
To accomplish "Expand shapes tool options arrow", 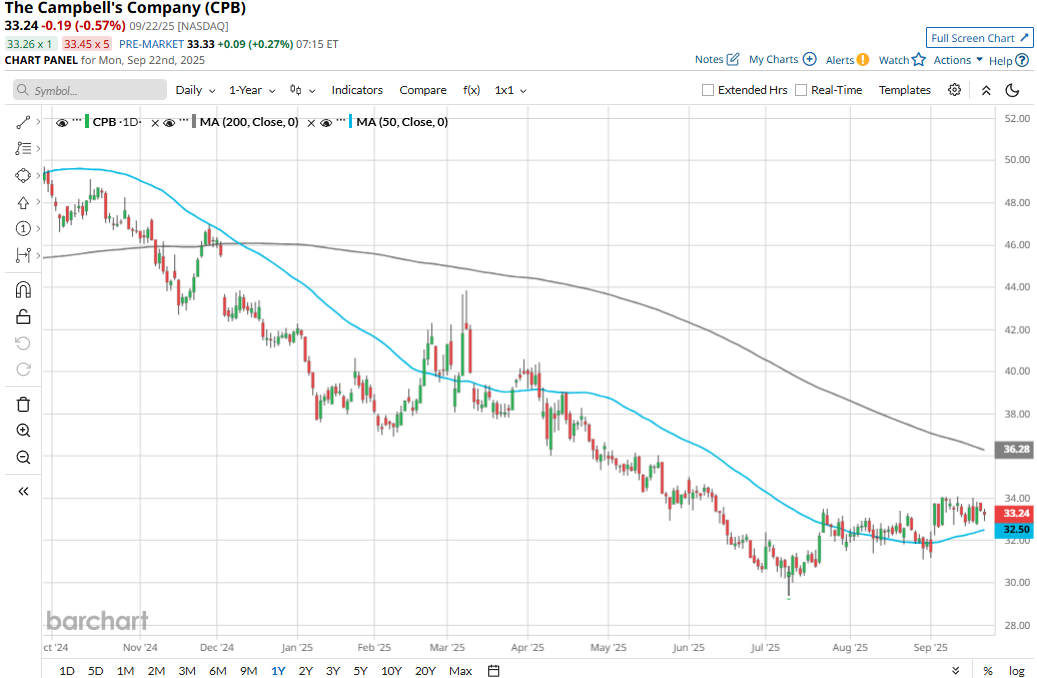I will click(x=38, y=175).
